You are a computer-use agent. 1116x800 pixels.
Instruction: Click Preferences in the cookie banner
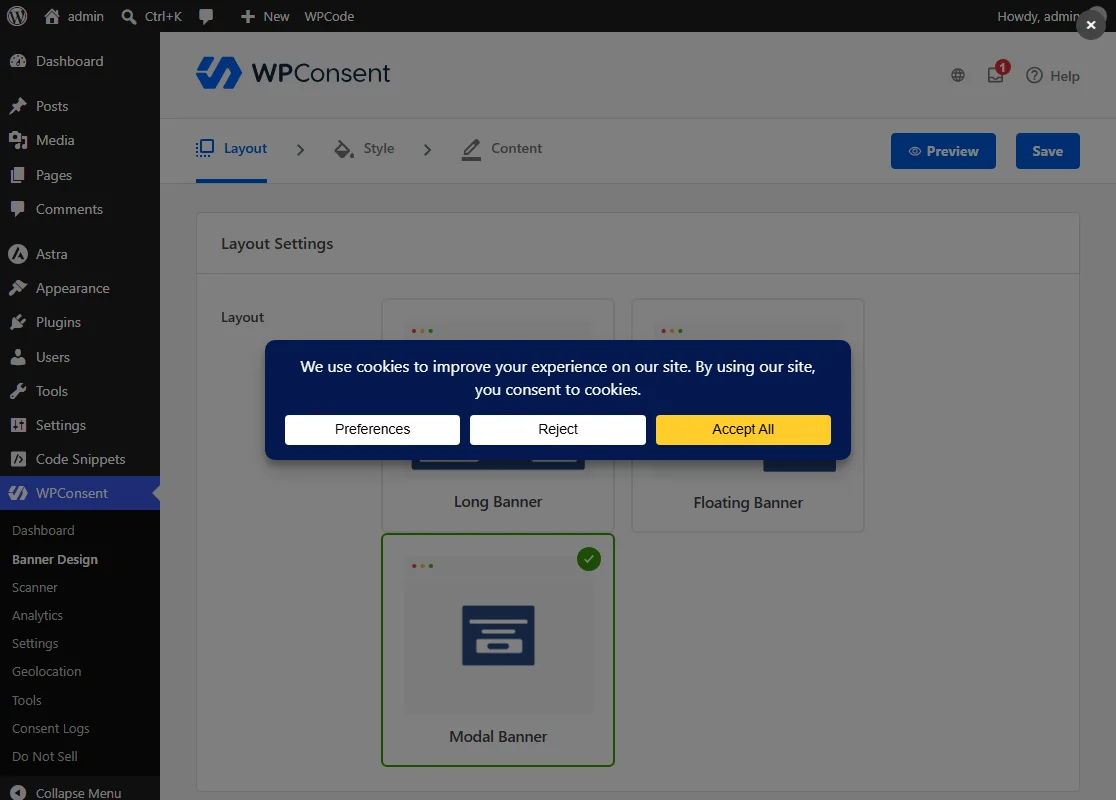372,429
